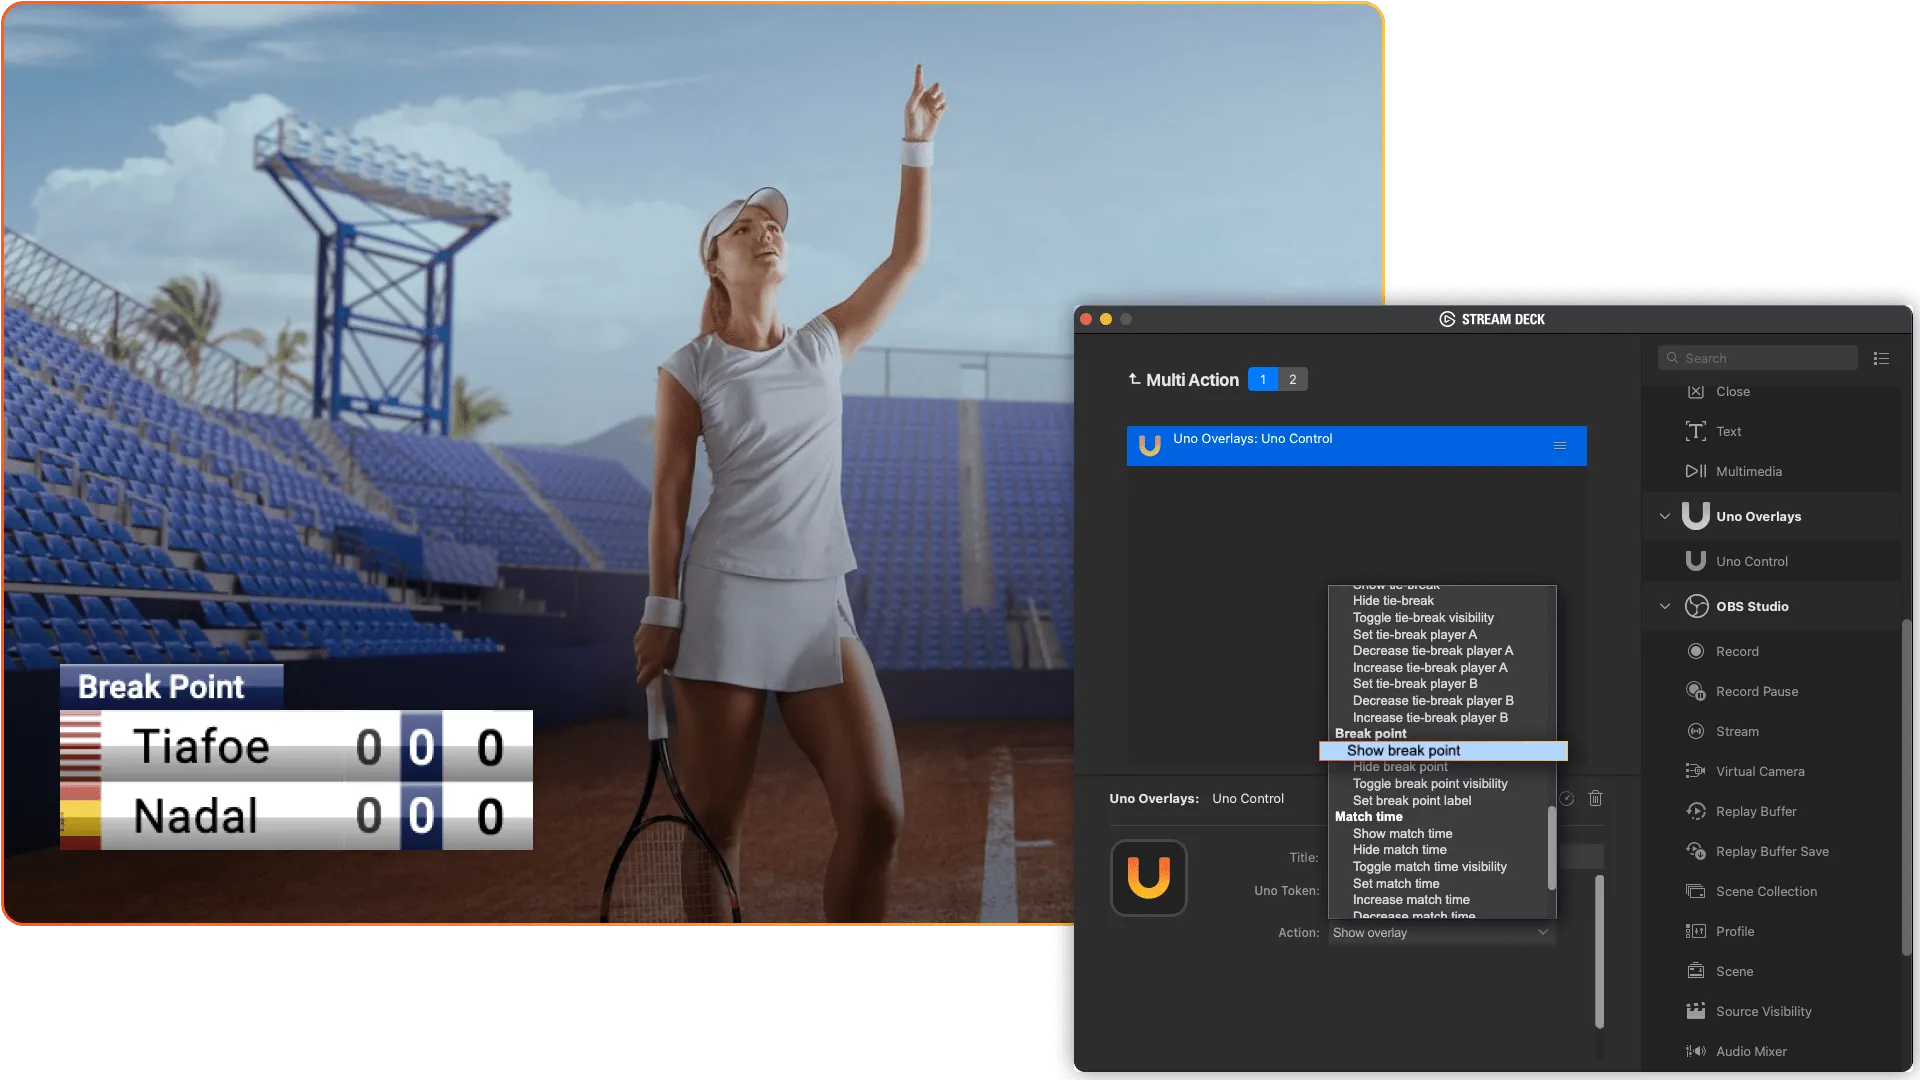Click the Replay Buffer Save icon
This screenshot has width=1920, height=1080.
pos(1695,851)
